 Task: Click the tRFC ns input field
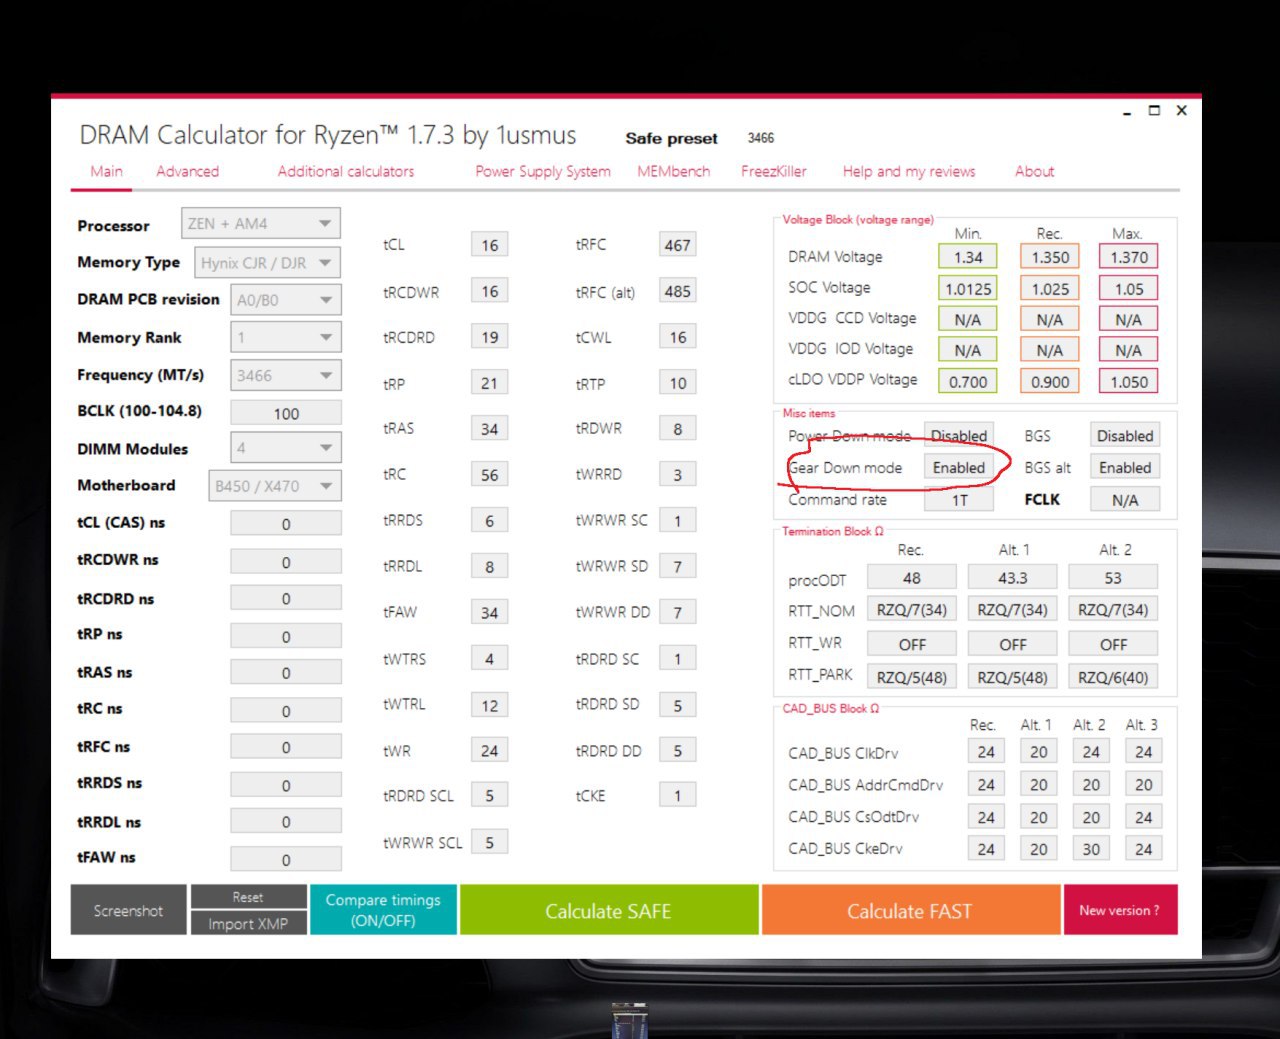point(286,747)
